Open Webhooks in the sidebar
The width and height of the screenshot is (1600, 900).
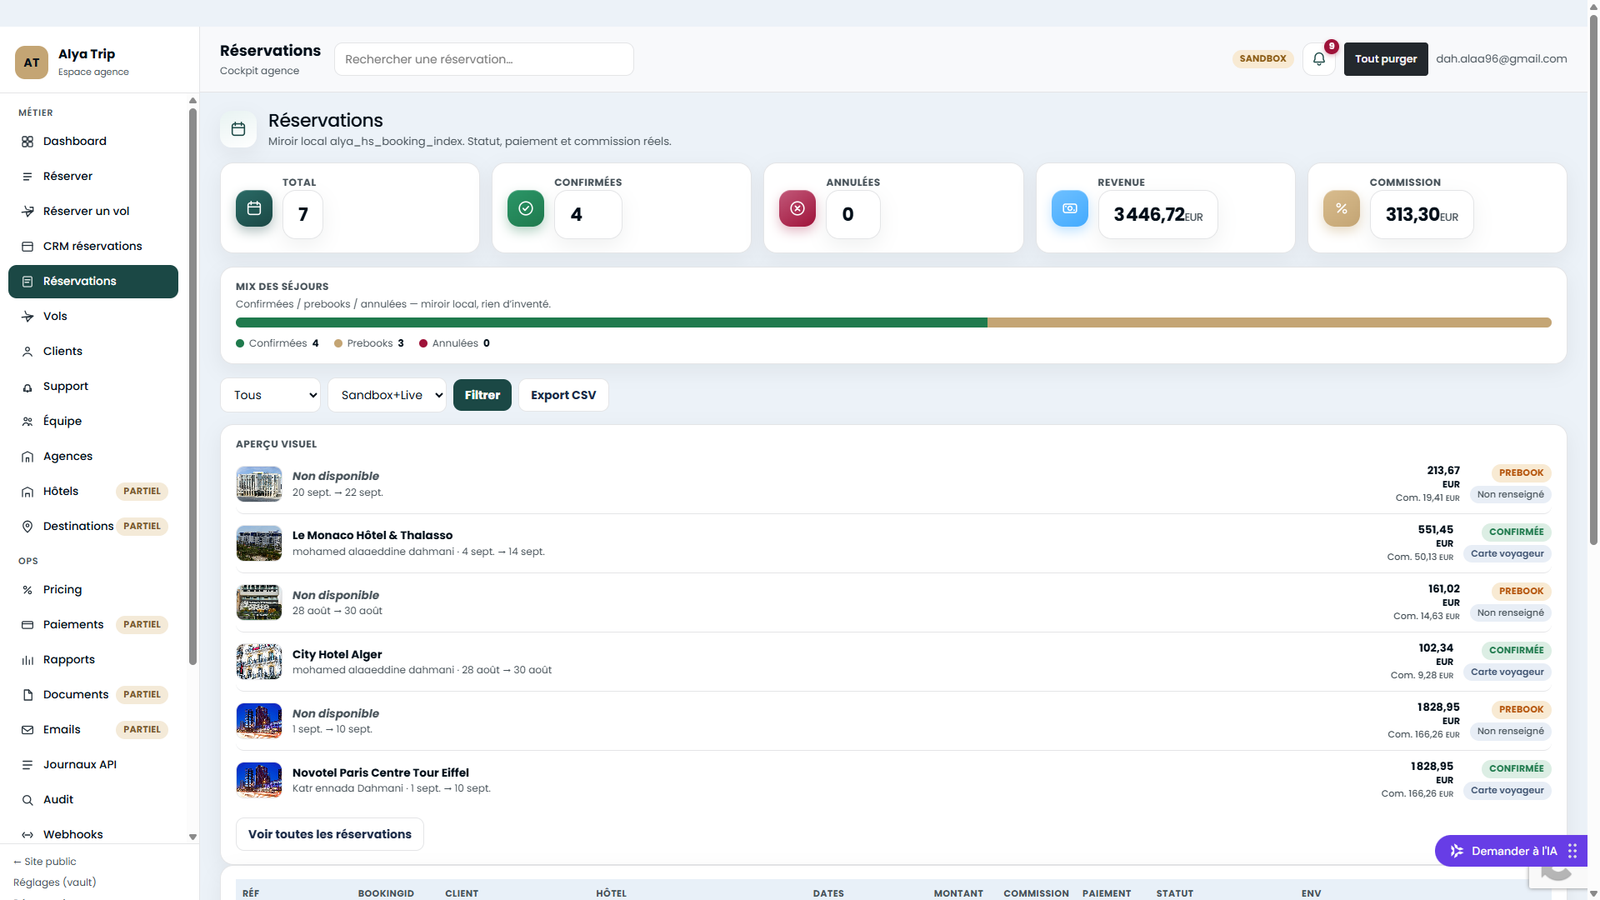(93, 835)
